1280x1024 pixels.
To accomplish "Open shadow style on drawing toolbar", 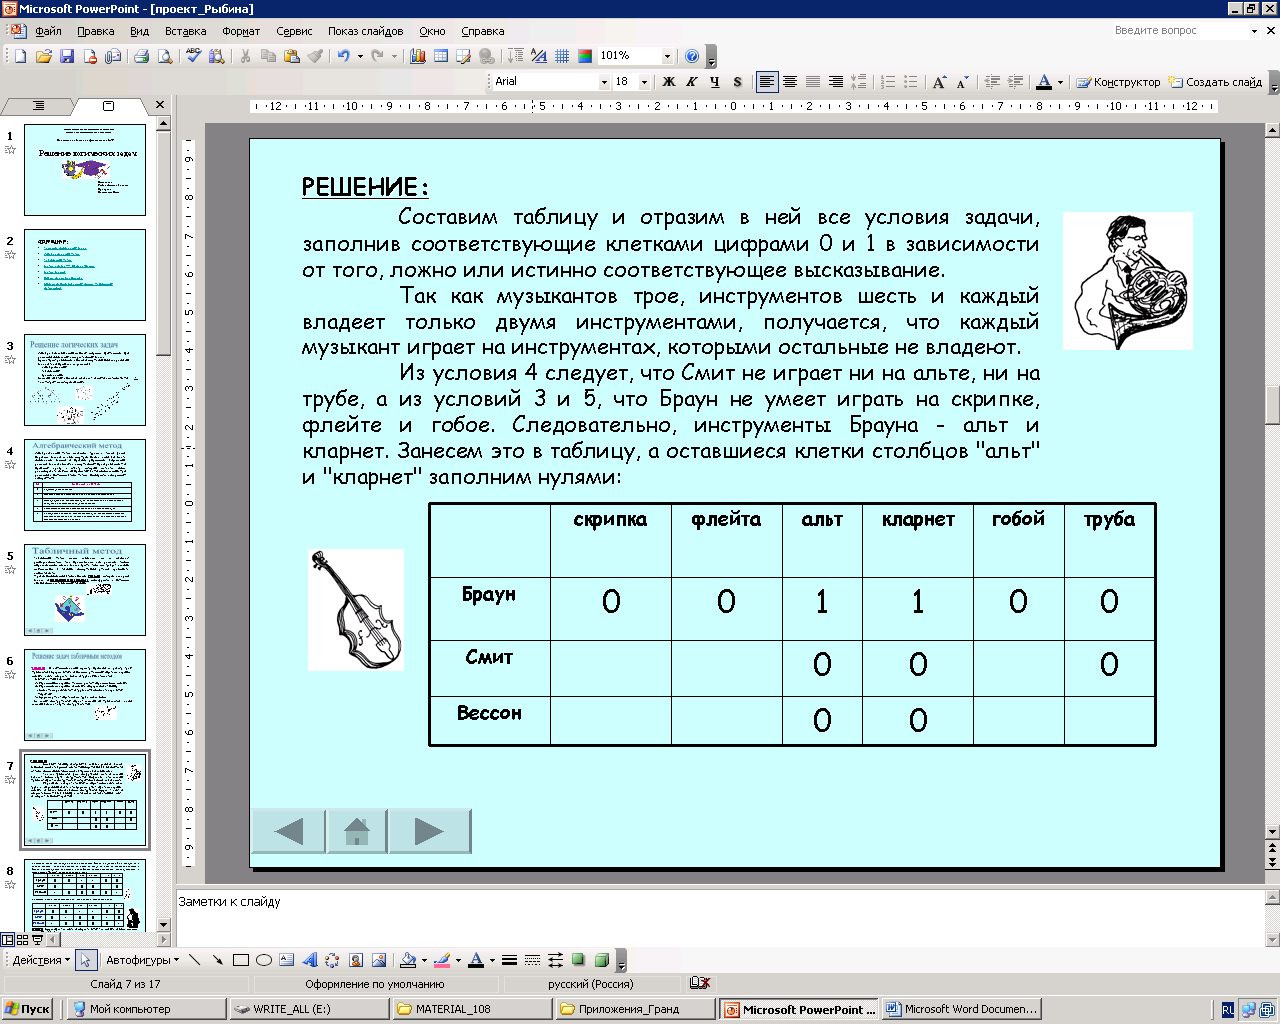I will (x=578, y=960).
